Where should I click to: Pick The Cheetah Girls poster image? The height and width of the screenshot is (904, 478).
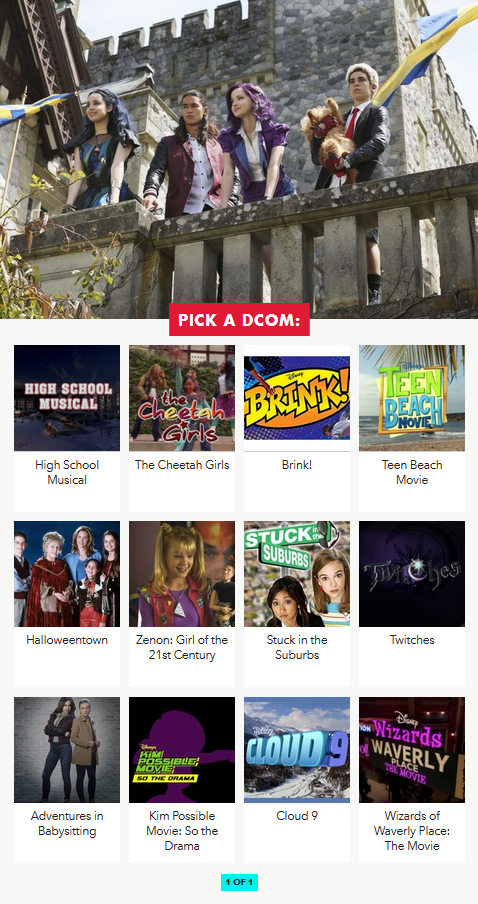coord(182,398)
